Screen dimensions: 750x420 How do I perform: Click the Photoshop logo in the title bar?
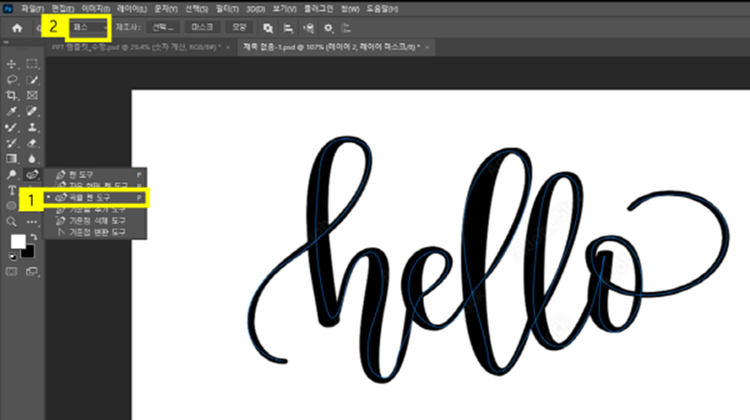point(8,9)
